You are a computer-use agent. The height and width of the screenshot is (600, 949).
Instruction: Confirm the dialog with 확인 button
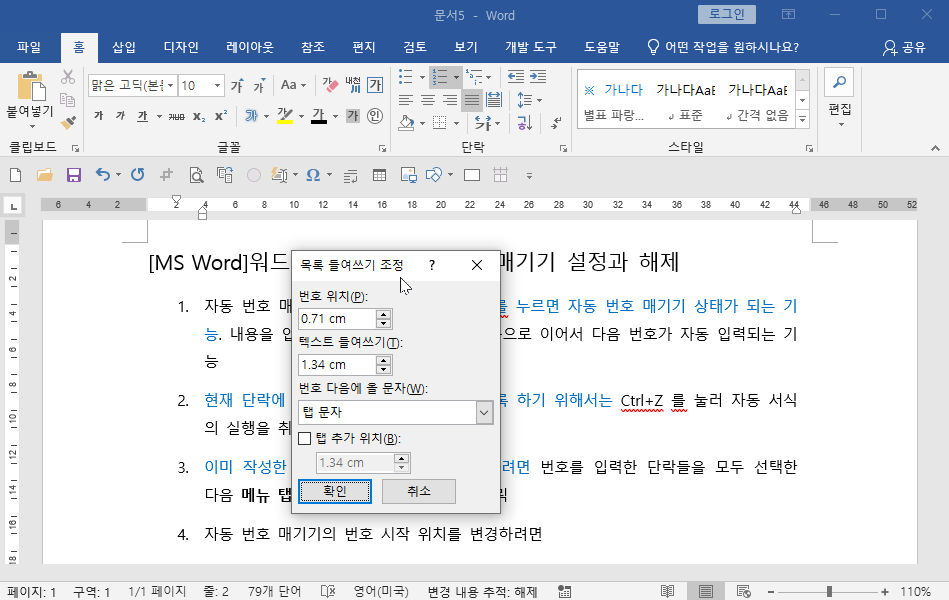(x=335, y=491)
